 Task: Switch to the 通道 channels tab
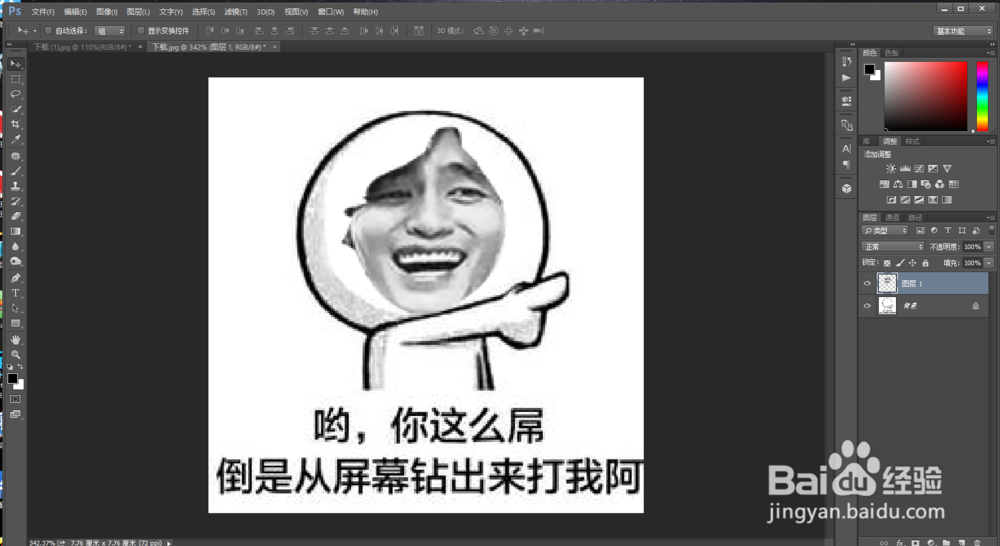(x=892, y=217)
